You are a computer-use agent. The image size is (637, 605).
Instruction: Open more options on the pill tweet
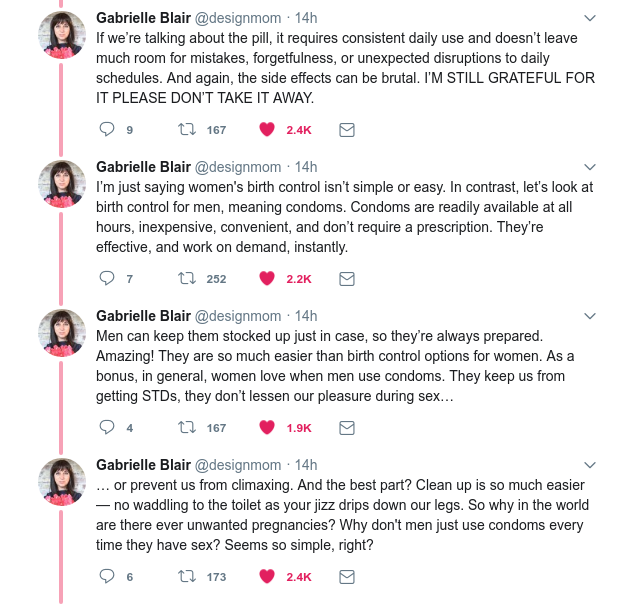click(x=589, y=18)
